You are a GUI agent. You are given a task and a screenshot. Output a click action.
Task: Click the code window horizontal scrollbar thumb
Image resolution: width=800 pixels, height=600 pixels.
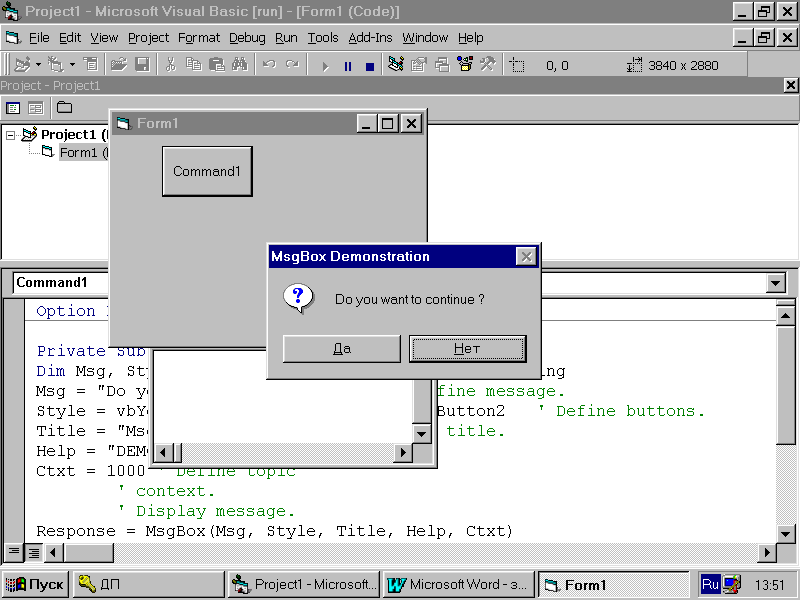click(89, 553)
